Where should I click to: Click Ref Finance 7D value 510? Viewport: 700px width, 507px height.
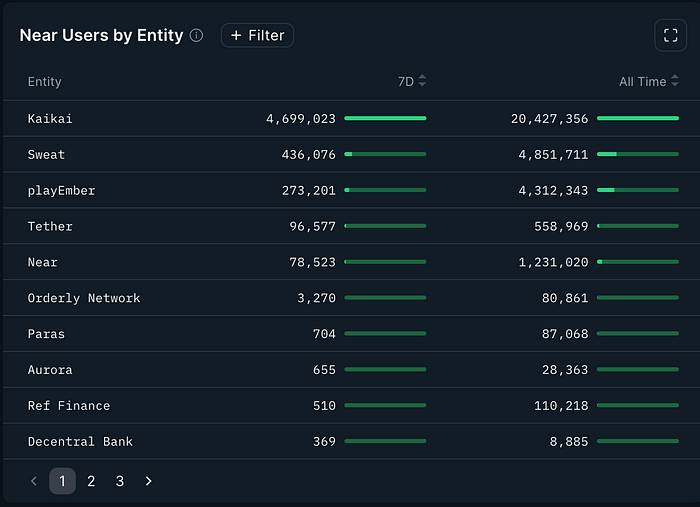324,405
